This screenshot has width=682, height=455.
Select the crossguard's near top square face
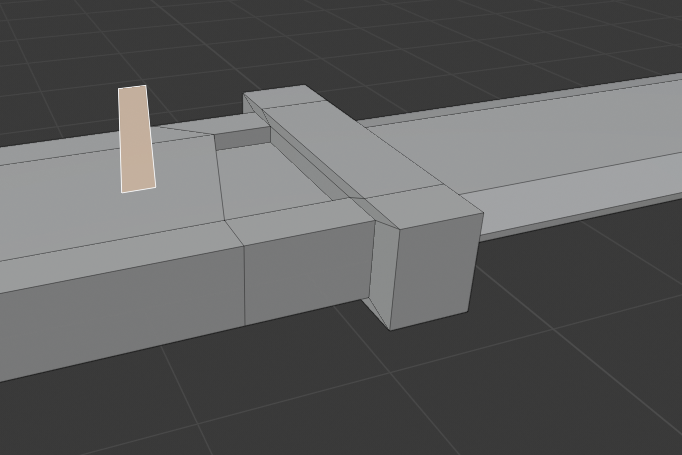pyautogui.click(x=418, y=207)
